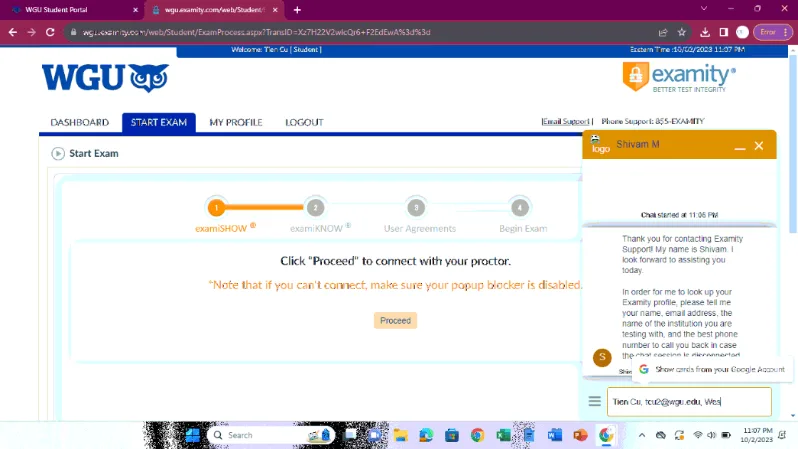Open PowerPoint from the taskbar
The width and height of the screenshot is (798, 449).
coord(580,435)
